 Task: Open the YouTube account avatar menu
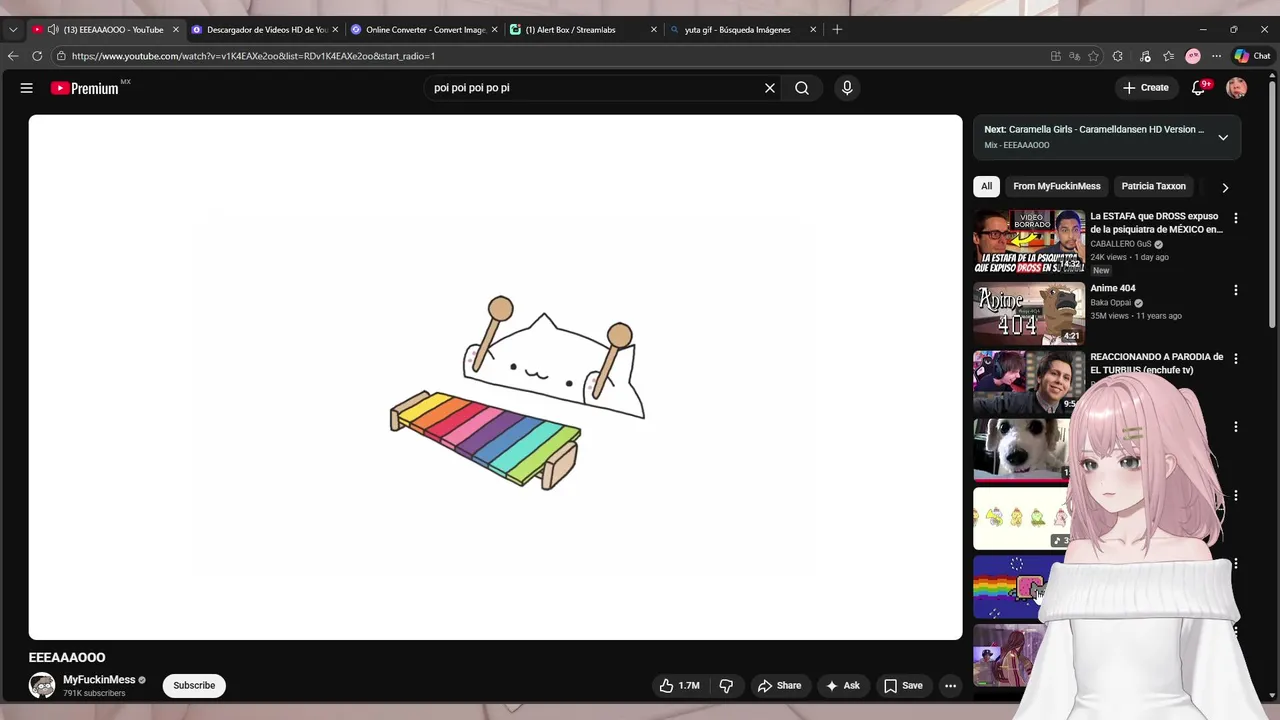click(1236, 88)
